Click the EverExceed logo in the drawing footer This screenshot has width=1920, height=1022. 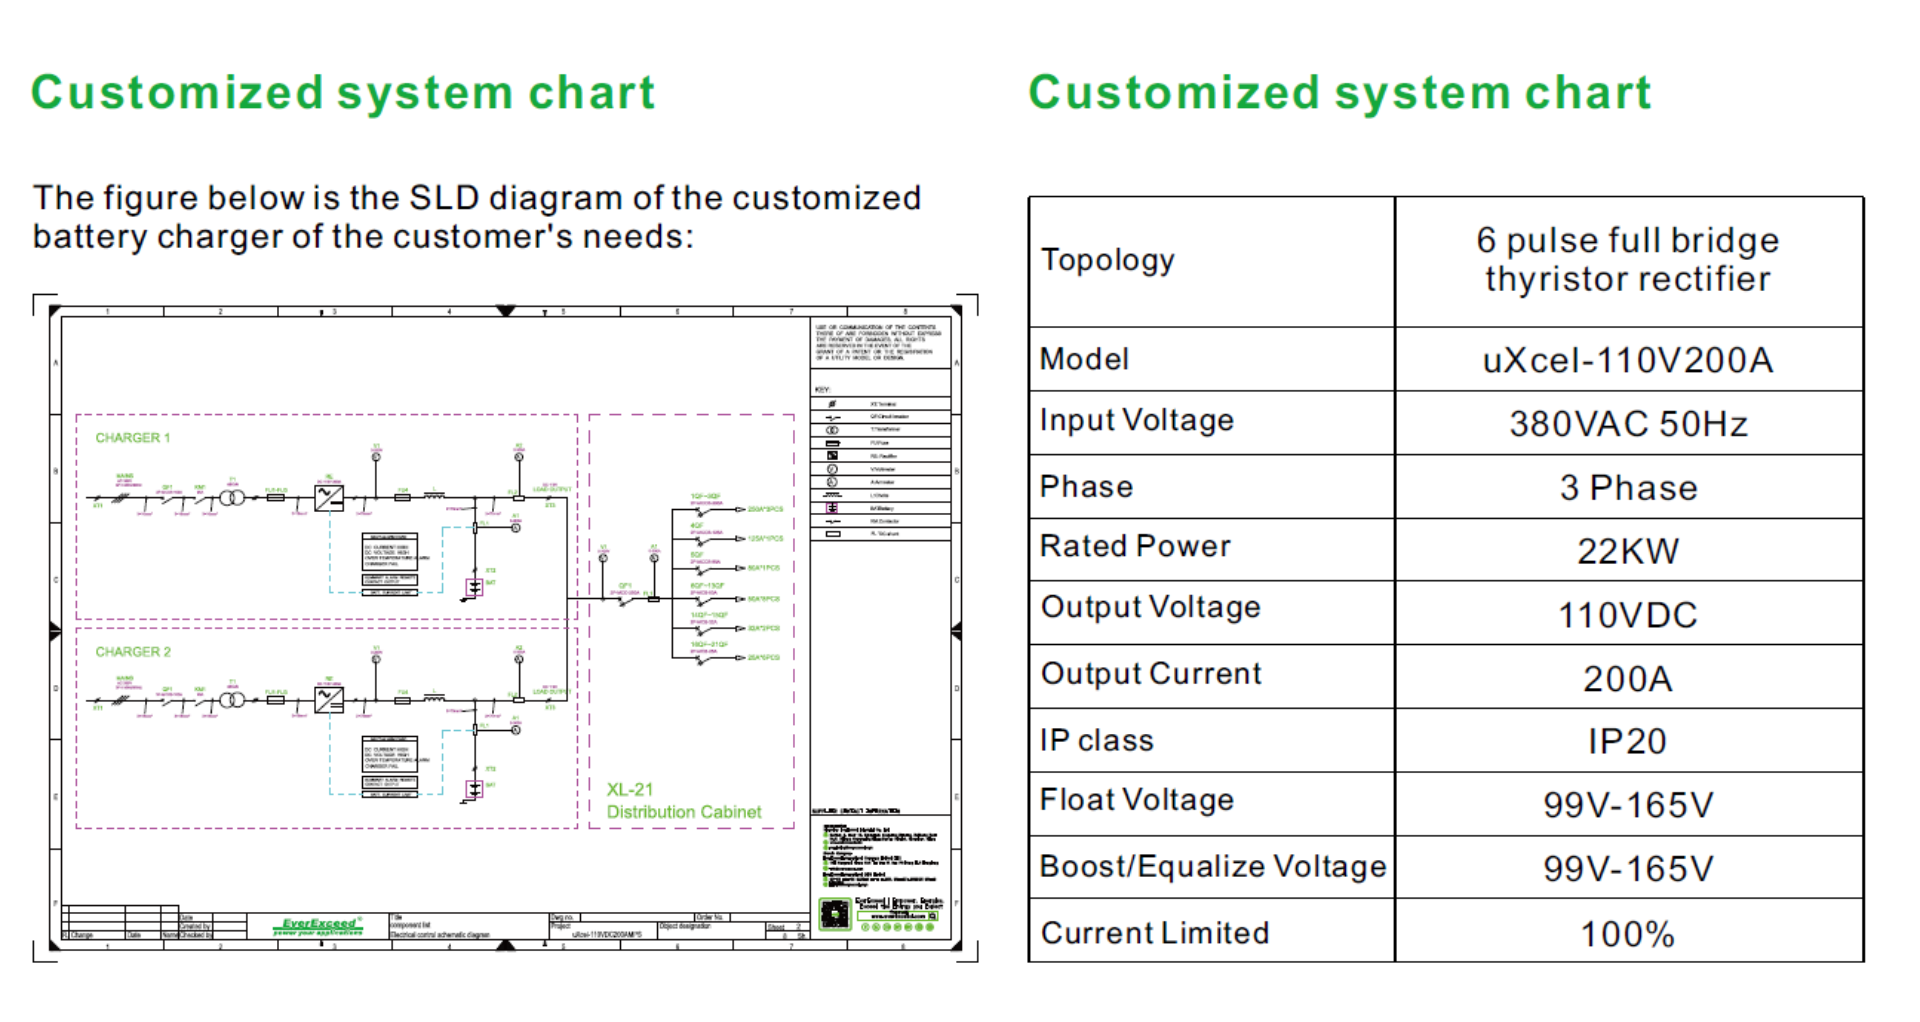click(318, 926)
